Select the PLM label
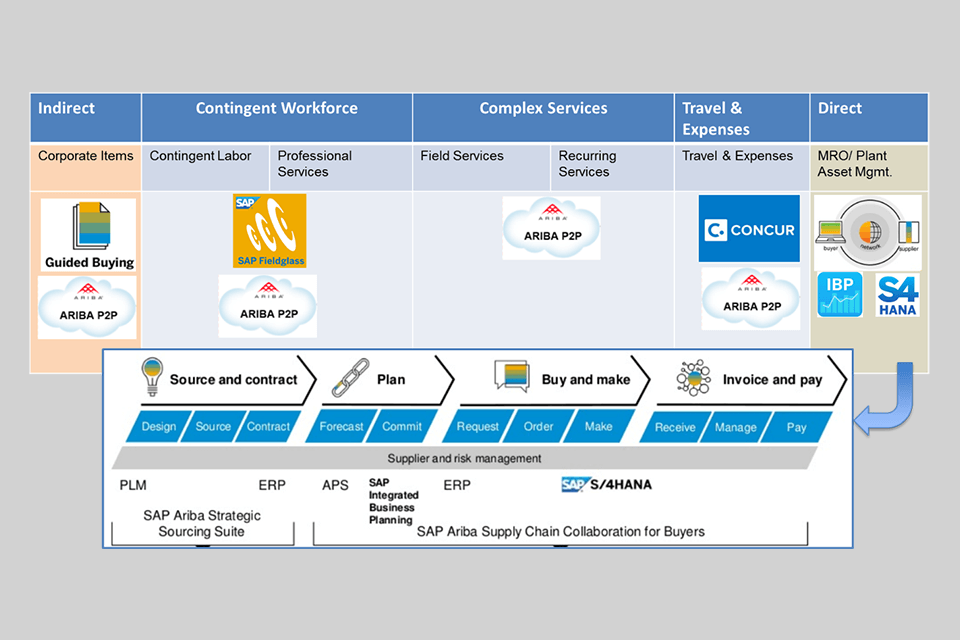The image size is (960, 640). tap(133, 485)
